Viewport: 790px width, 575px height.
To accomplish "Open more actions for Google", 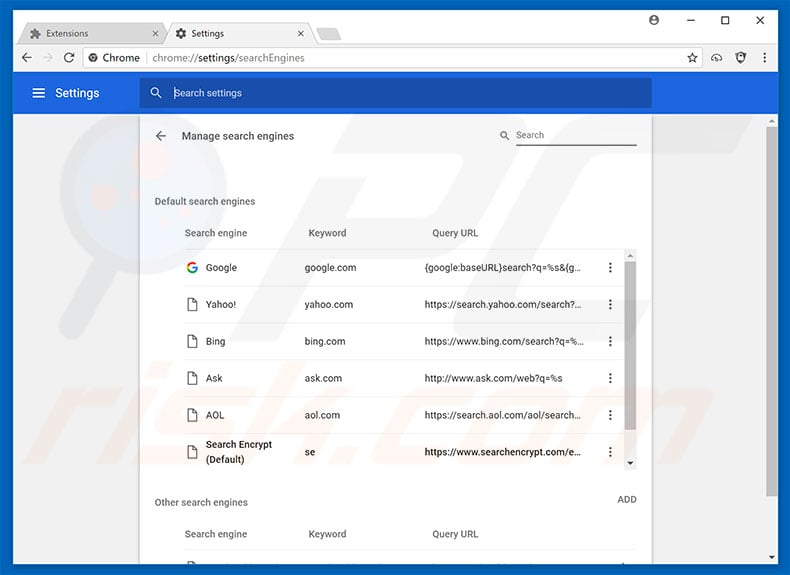I will pos(610,268).
